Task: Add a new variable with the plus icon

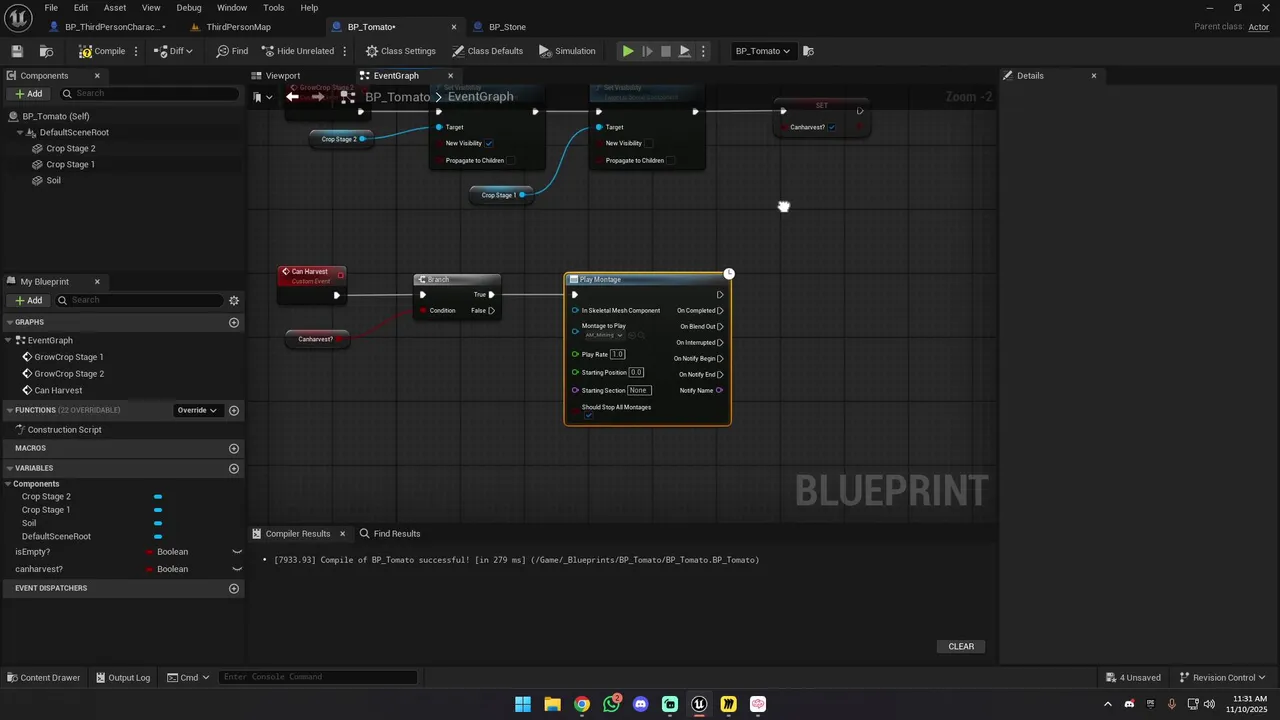Action: (x=234, y=468)
